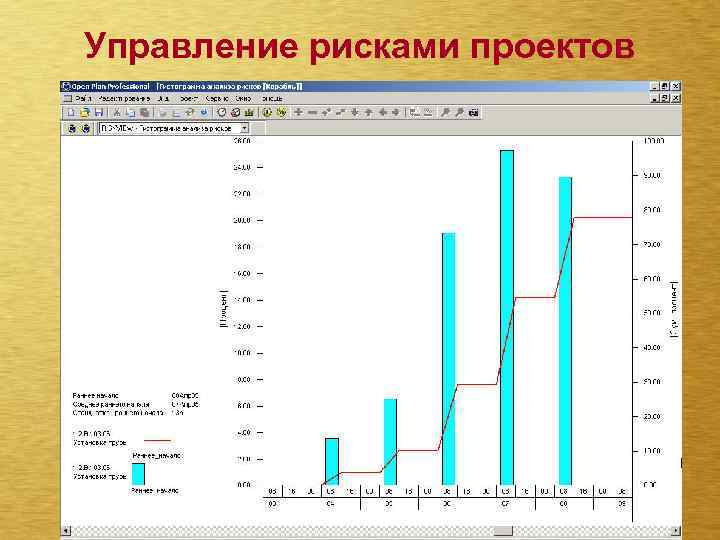
Task: Click the blue circular refresh toolbar icon
Action: [x=204, y=112]
